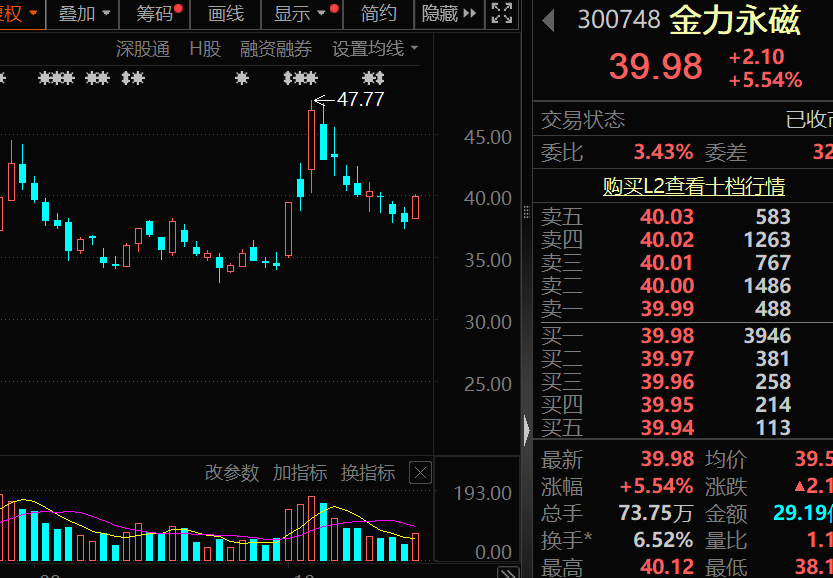The width and height of the screenshot is (833, 578).
Task: Click the fullscreen expand icon in the toolbar
Action: (503, 14)
